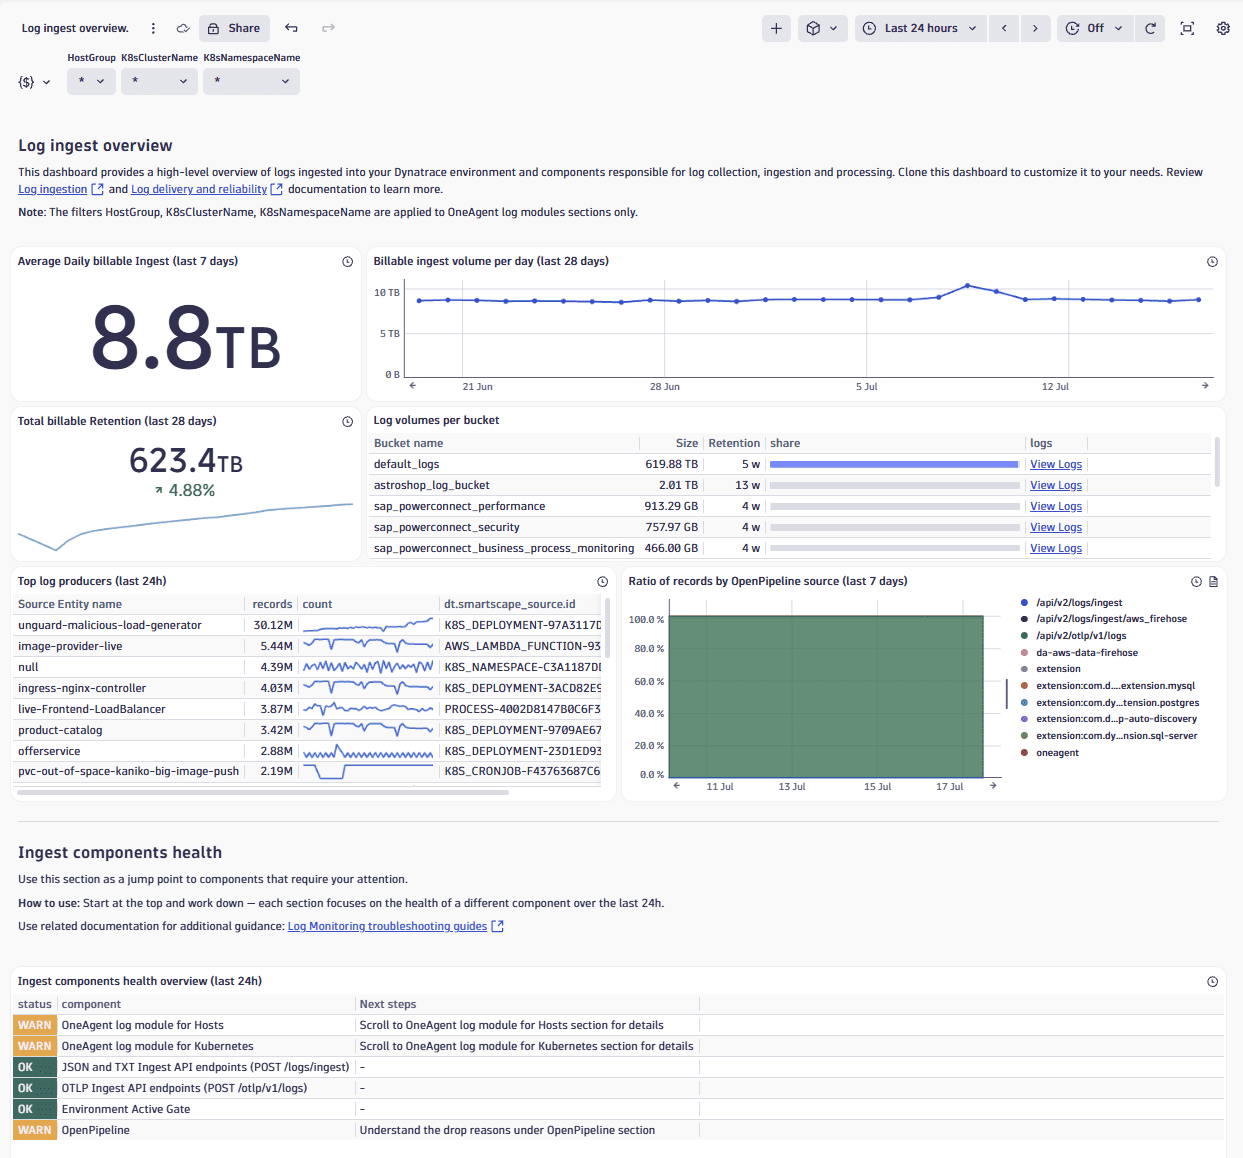Select the OpenPipeline WARN status row
The width and height of the screenshot is (1243, 1158).
tap(619, 1130)
